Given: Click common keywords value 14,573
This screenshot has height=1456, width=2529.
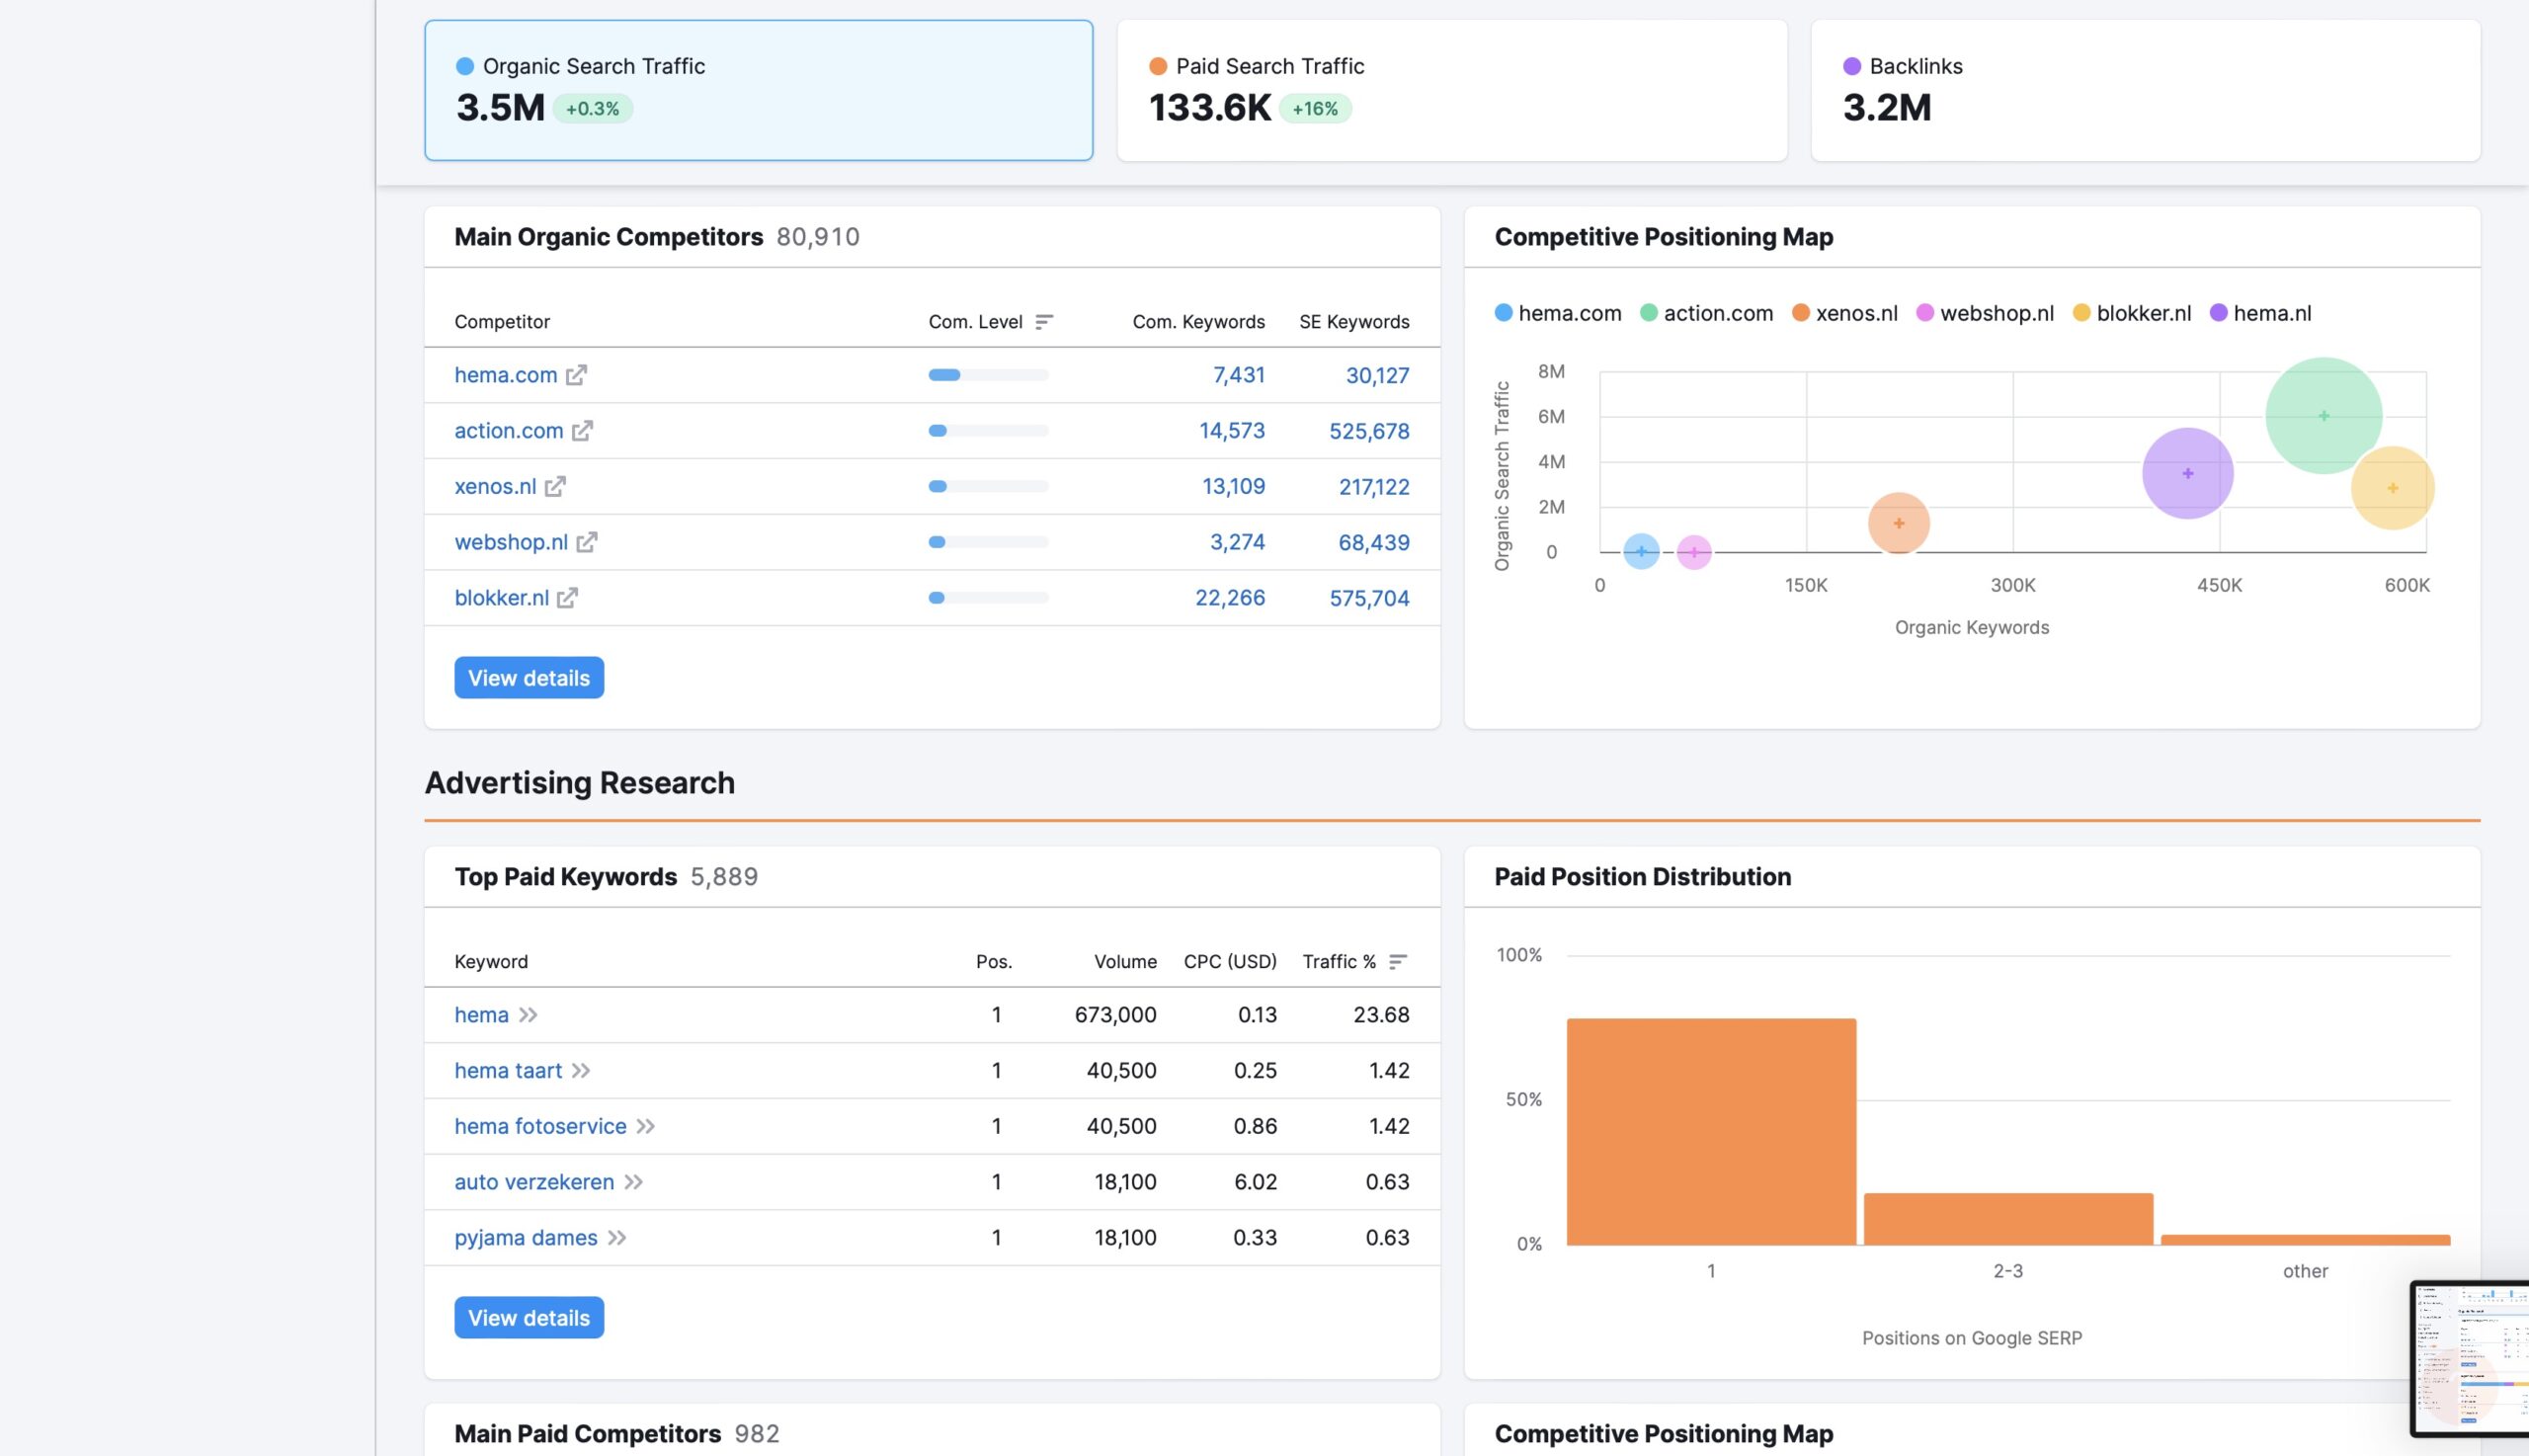Looking at the screenshot, I should coord(1232,431).
